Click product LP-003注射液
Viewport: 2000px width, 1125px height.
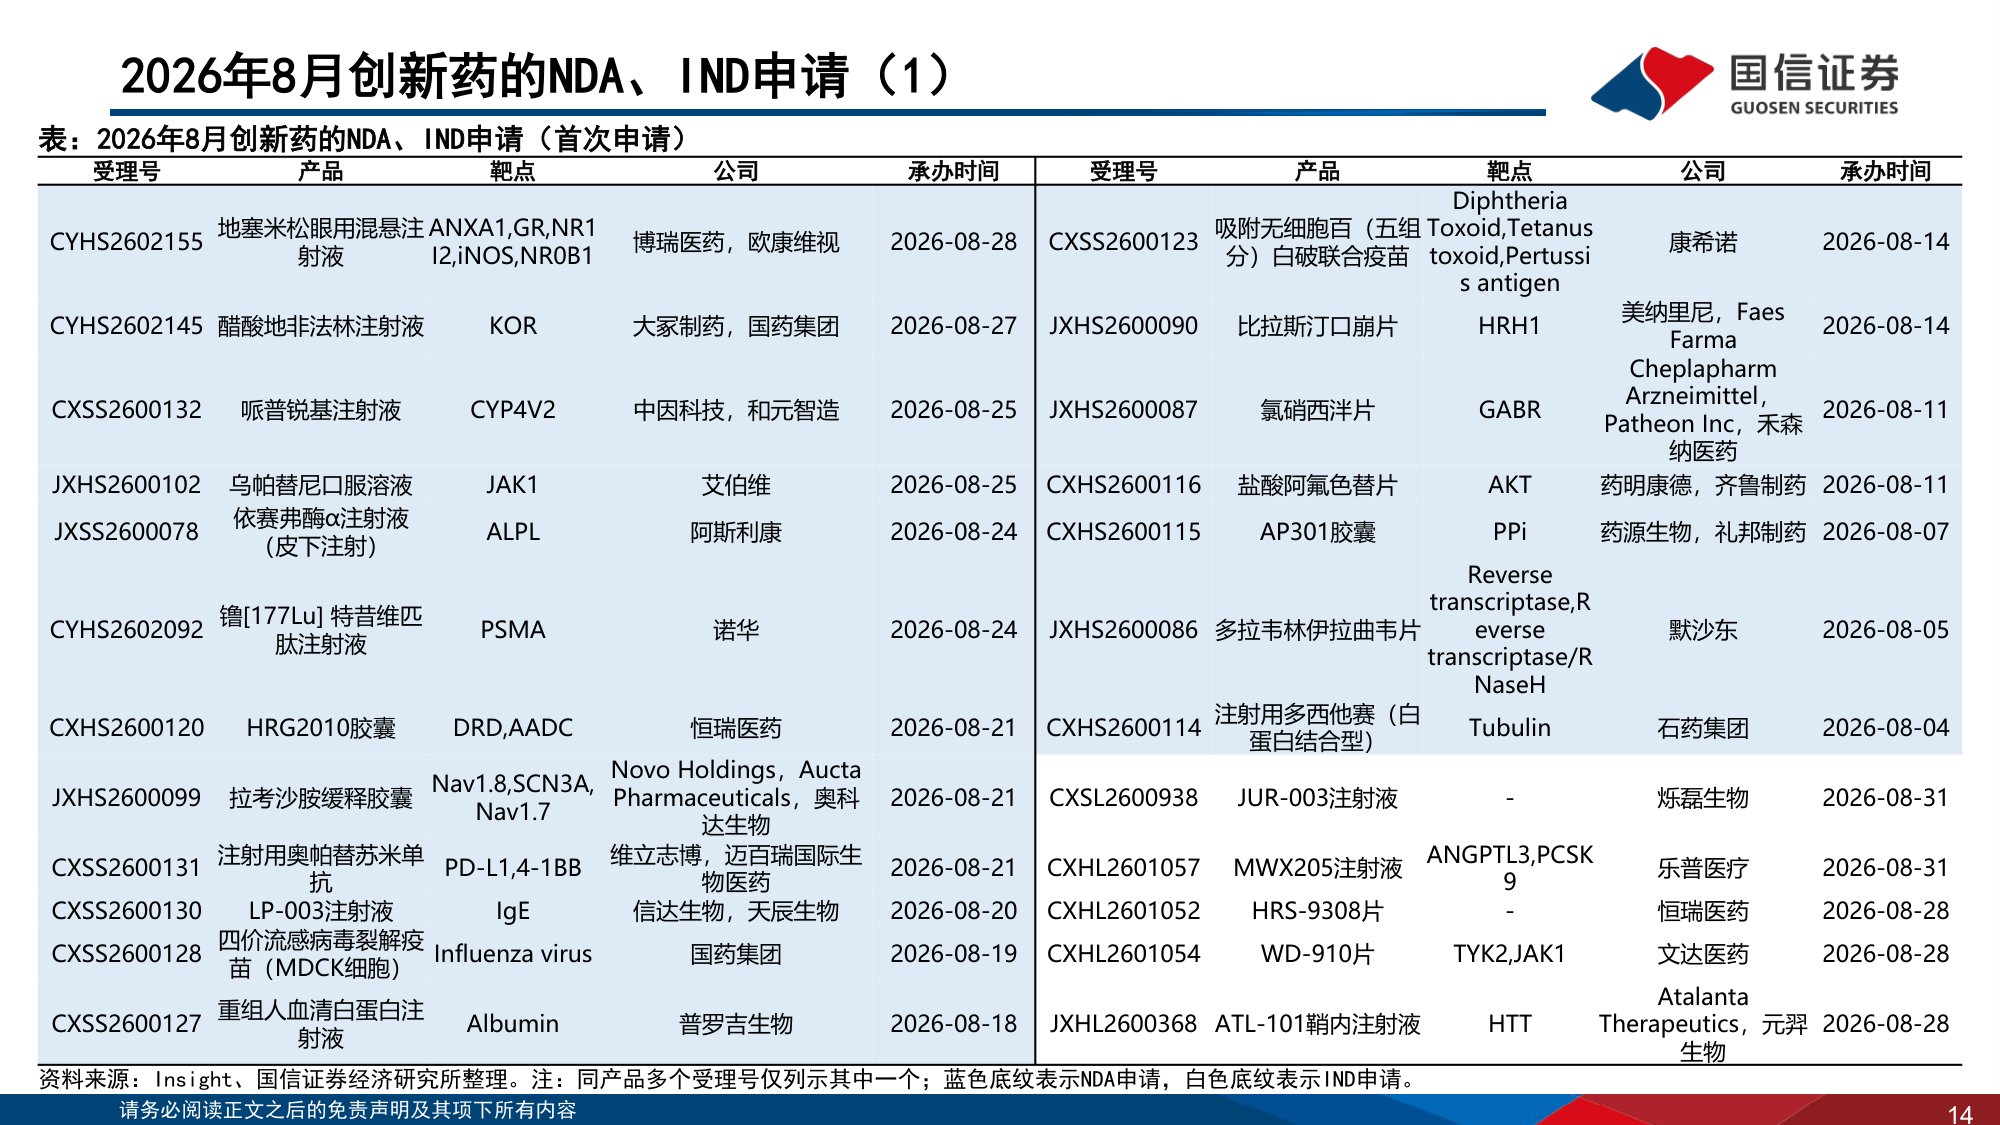click(321, 911)
